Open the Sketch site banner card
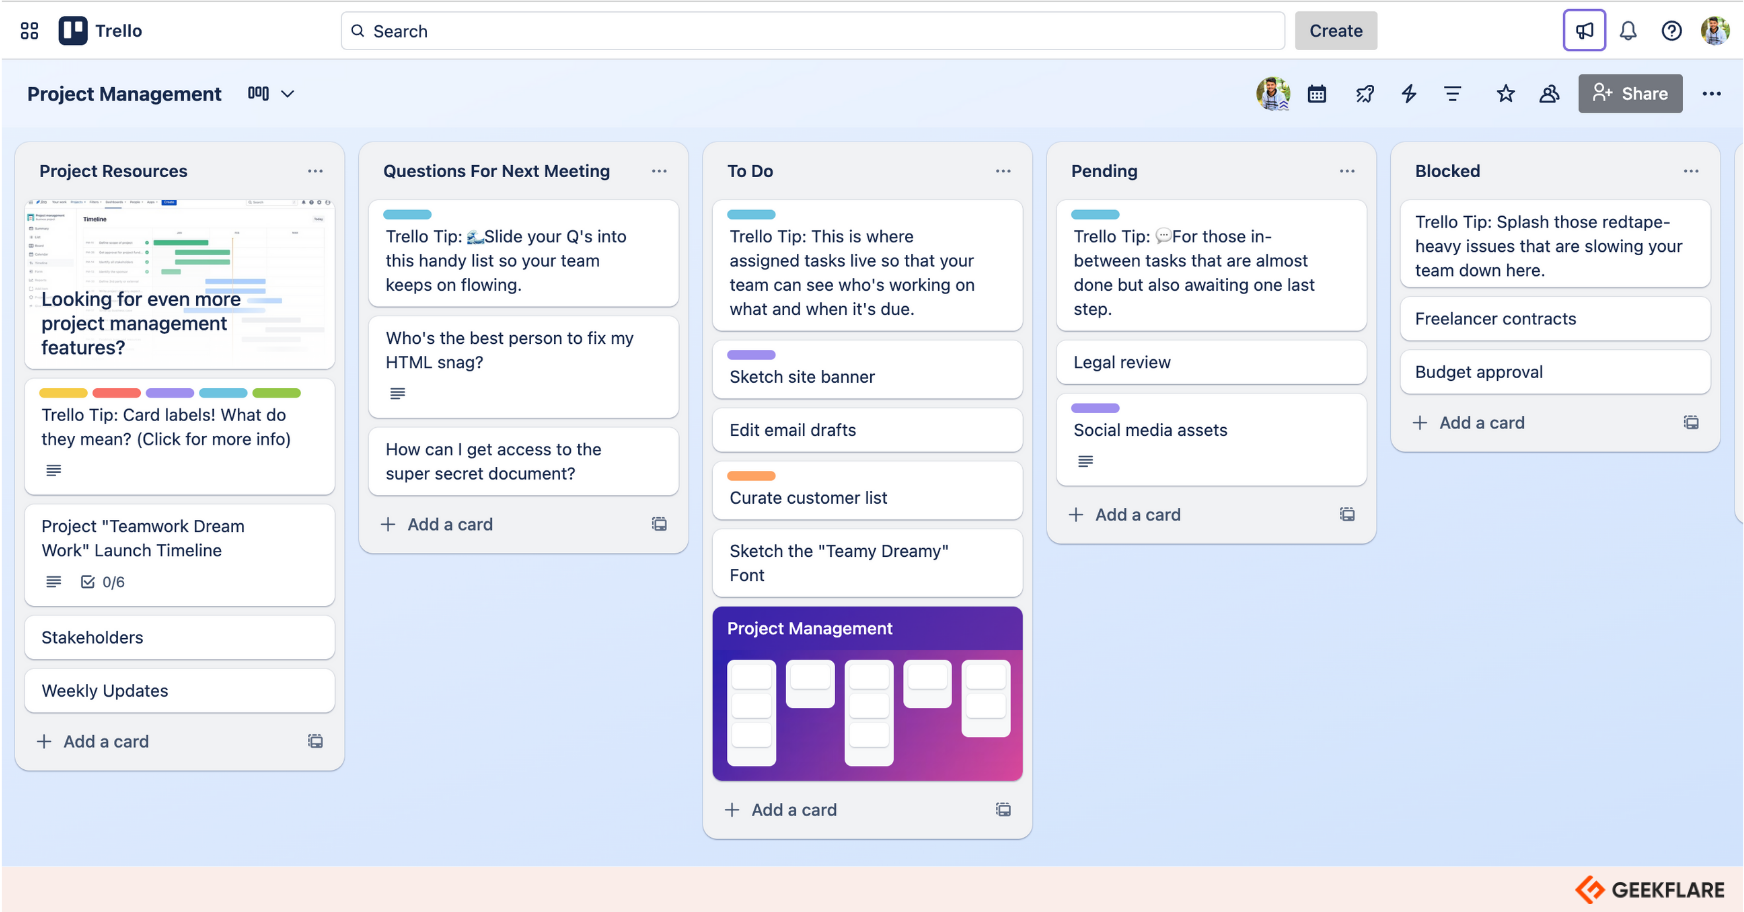 click(868, 369)
